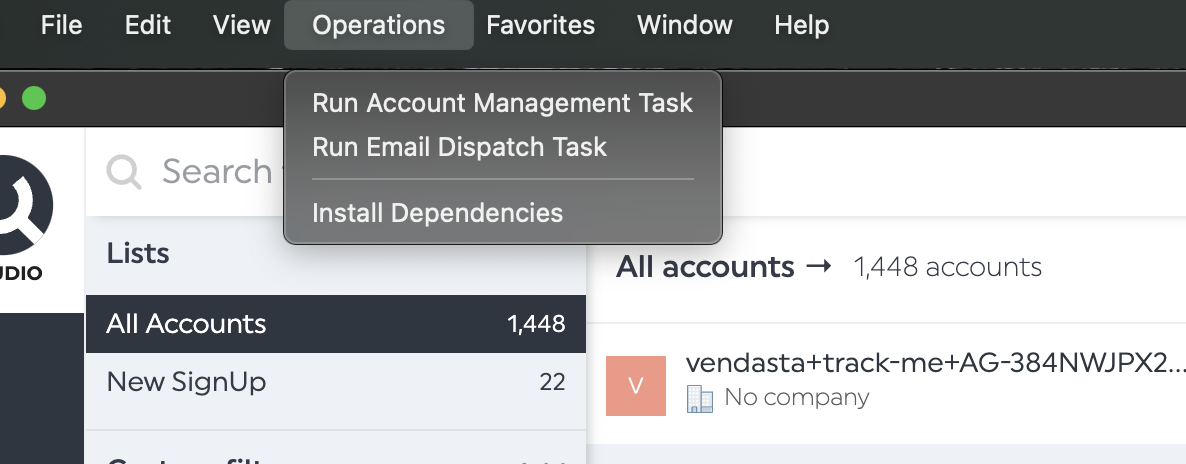Screen dimensions: 1186x464
Task: Open the Window menu
Action: [685, 25]
